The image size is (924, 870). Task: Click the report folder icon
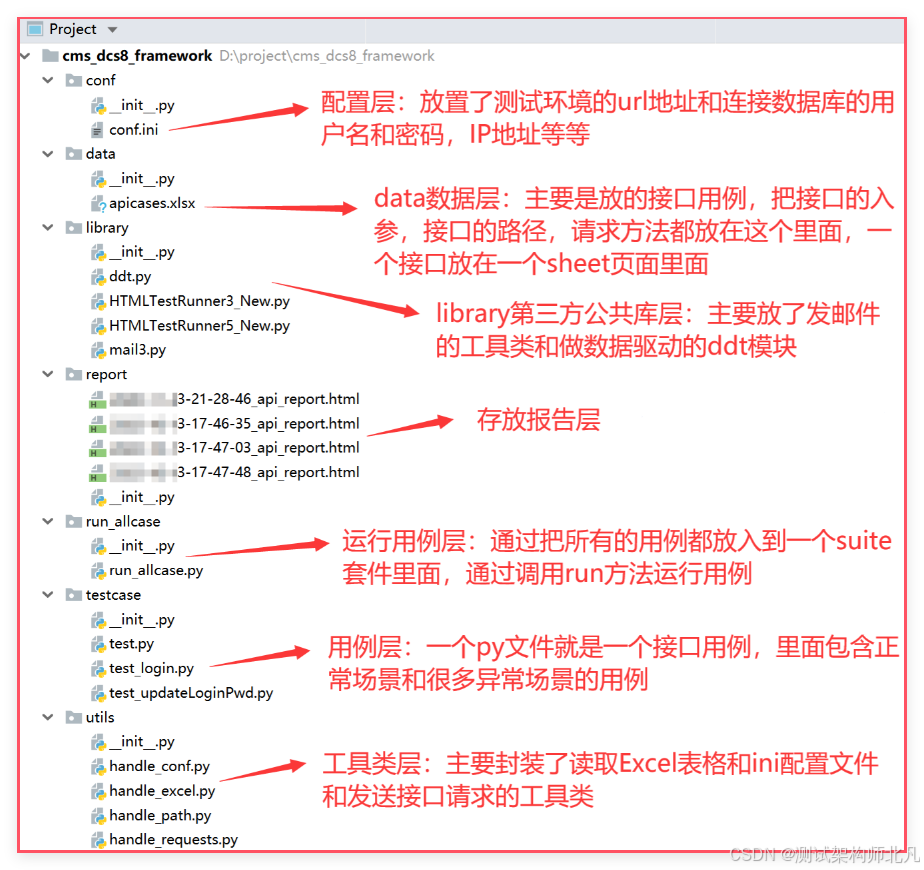tap(74, 374)
